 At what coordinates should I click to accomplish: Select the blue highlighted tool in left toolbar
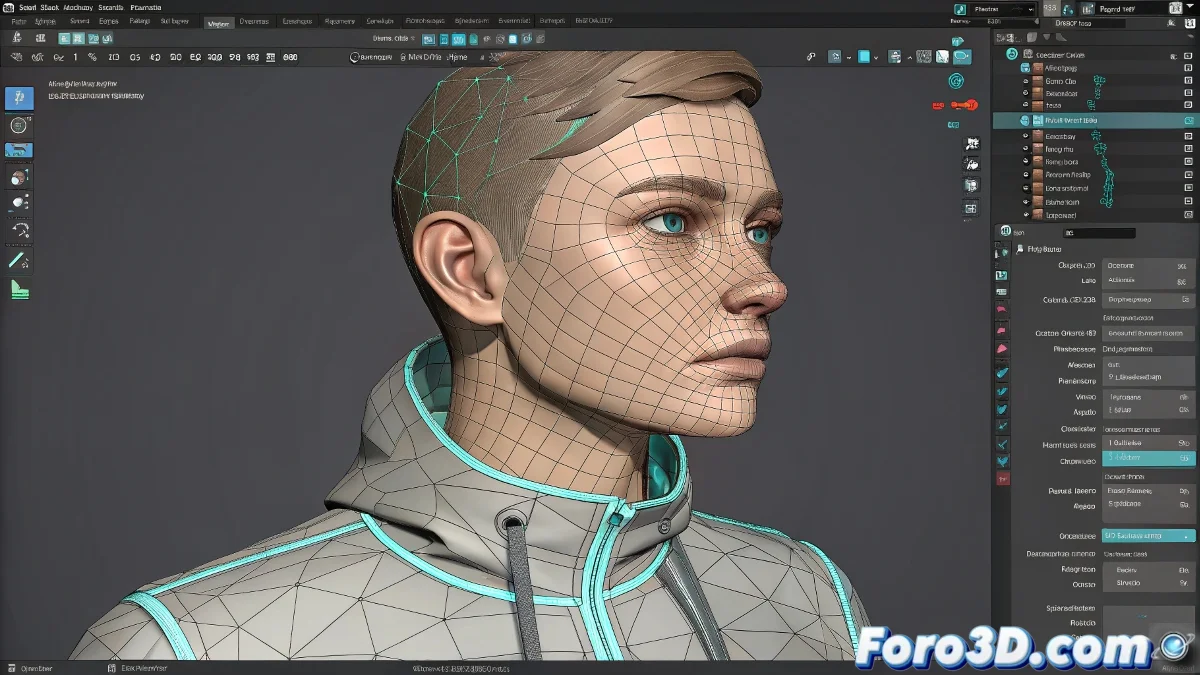[x=19, y=98]
